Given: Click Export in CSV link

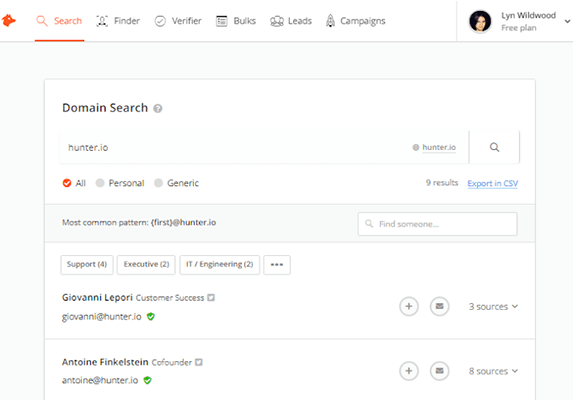Looking at the screenshot, I should click(x=493, y=183).
